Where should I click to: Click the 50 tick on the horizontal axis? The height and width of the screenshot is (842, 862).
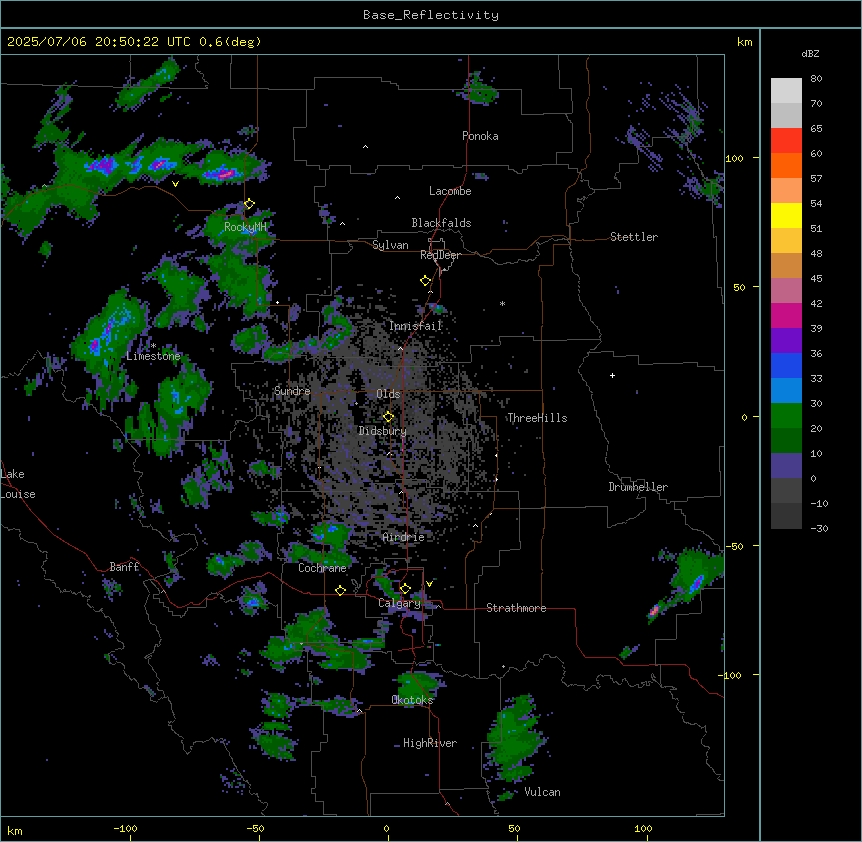[x=514, y=828]
